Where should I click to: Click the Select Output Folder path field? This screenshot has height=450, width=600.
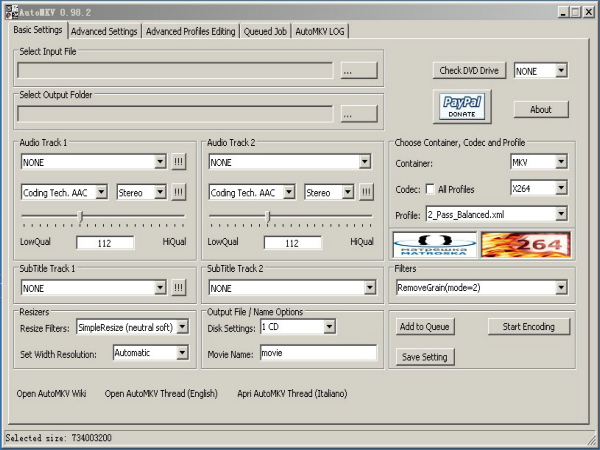(x=175, y=114)
